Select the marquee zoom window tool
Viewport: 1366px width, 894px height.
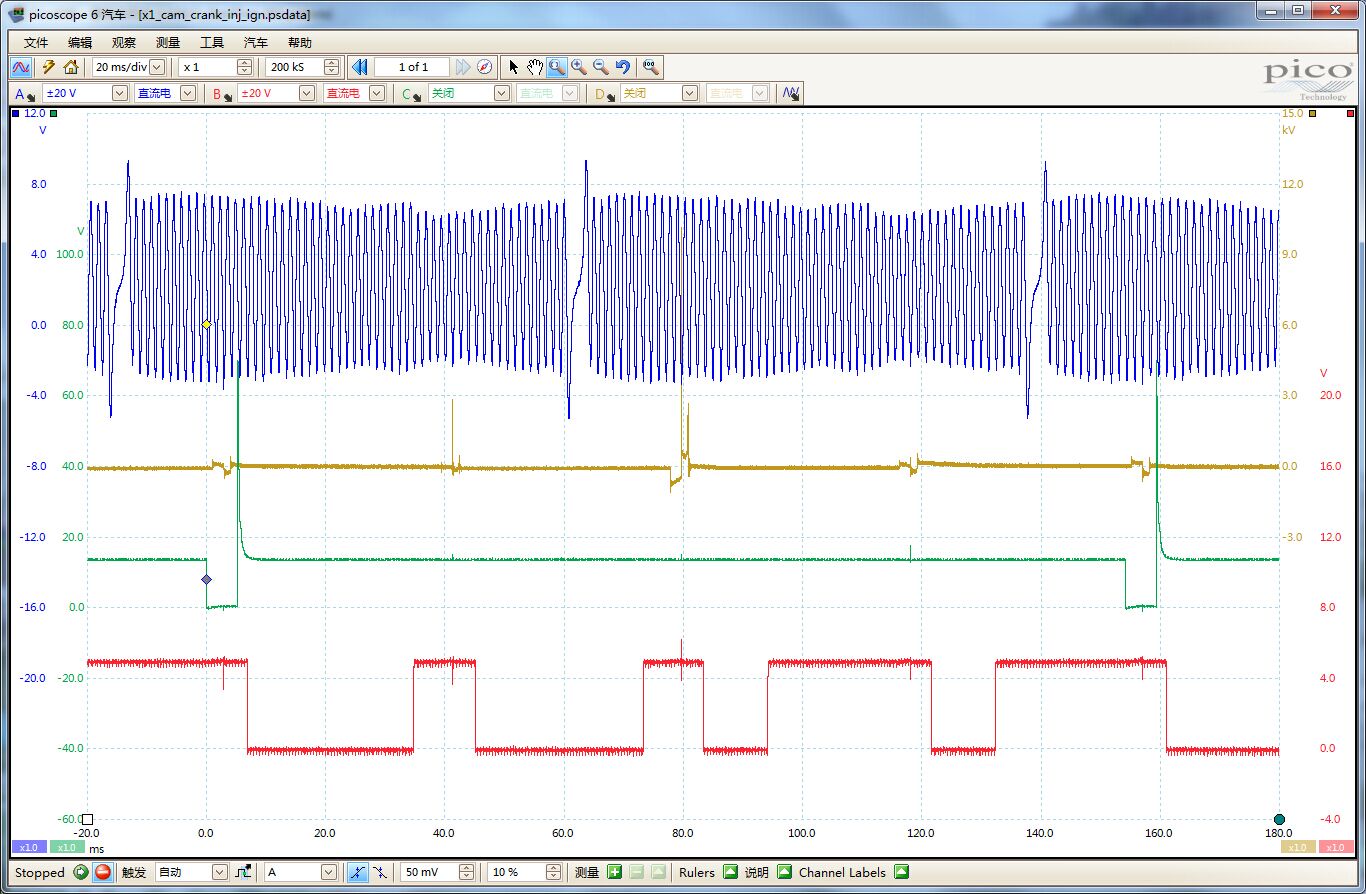click(x=557, y=67)
